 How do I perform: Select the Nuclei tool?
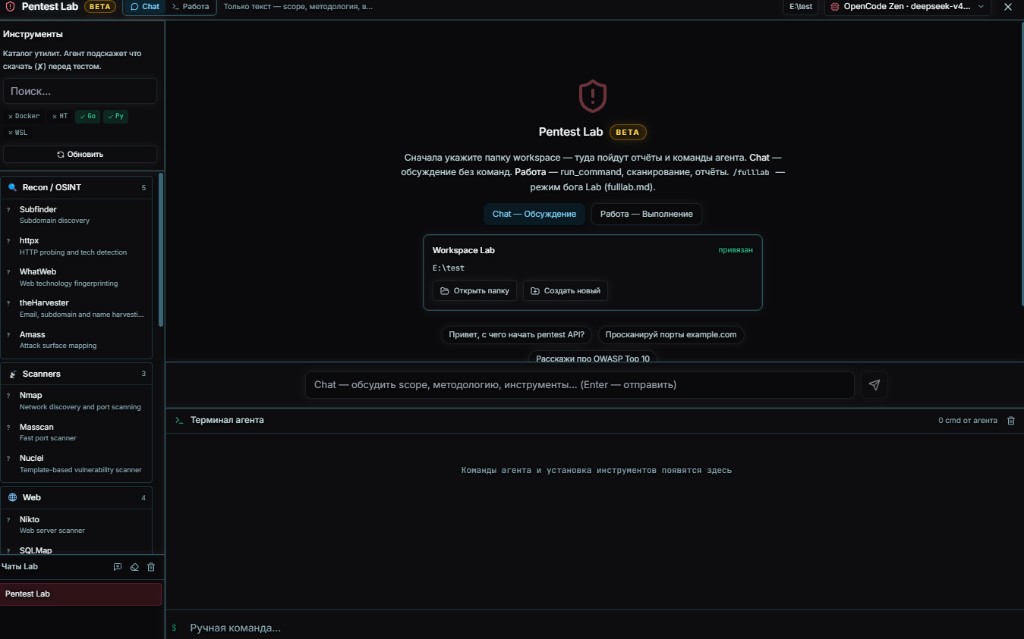click(x=77, y=463)
